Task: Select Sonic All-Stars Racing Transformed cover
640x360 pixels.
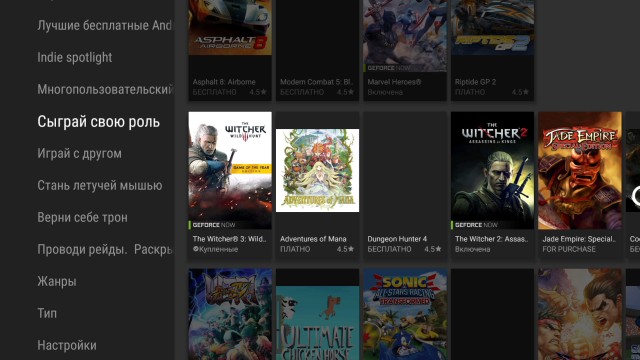Action: click(x=405, y=314)
